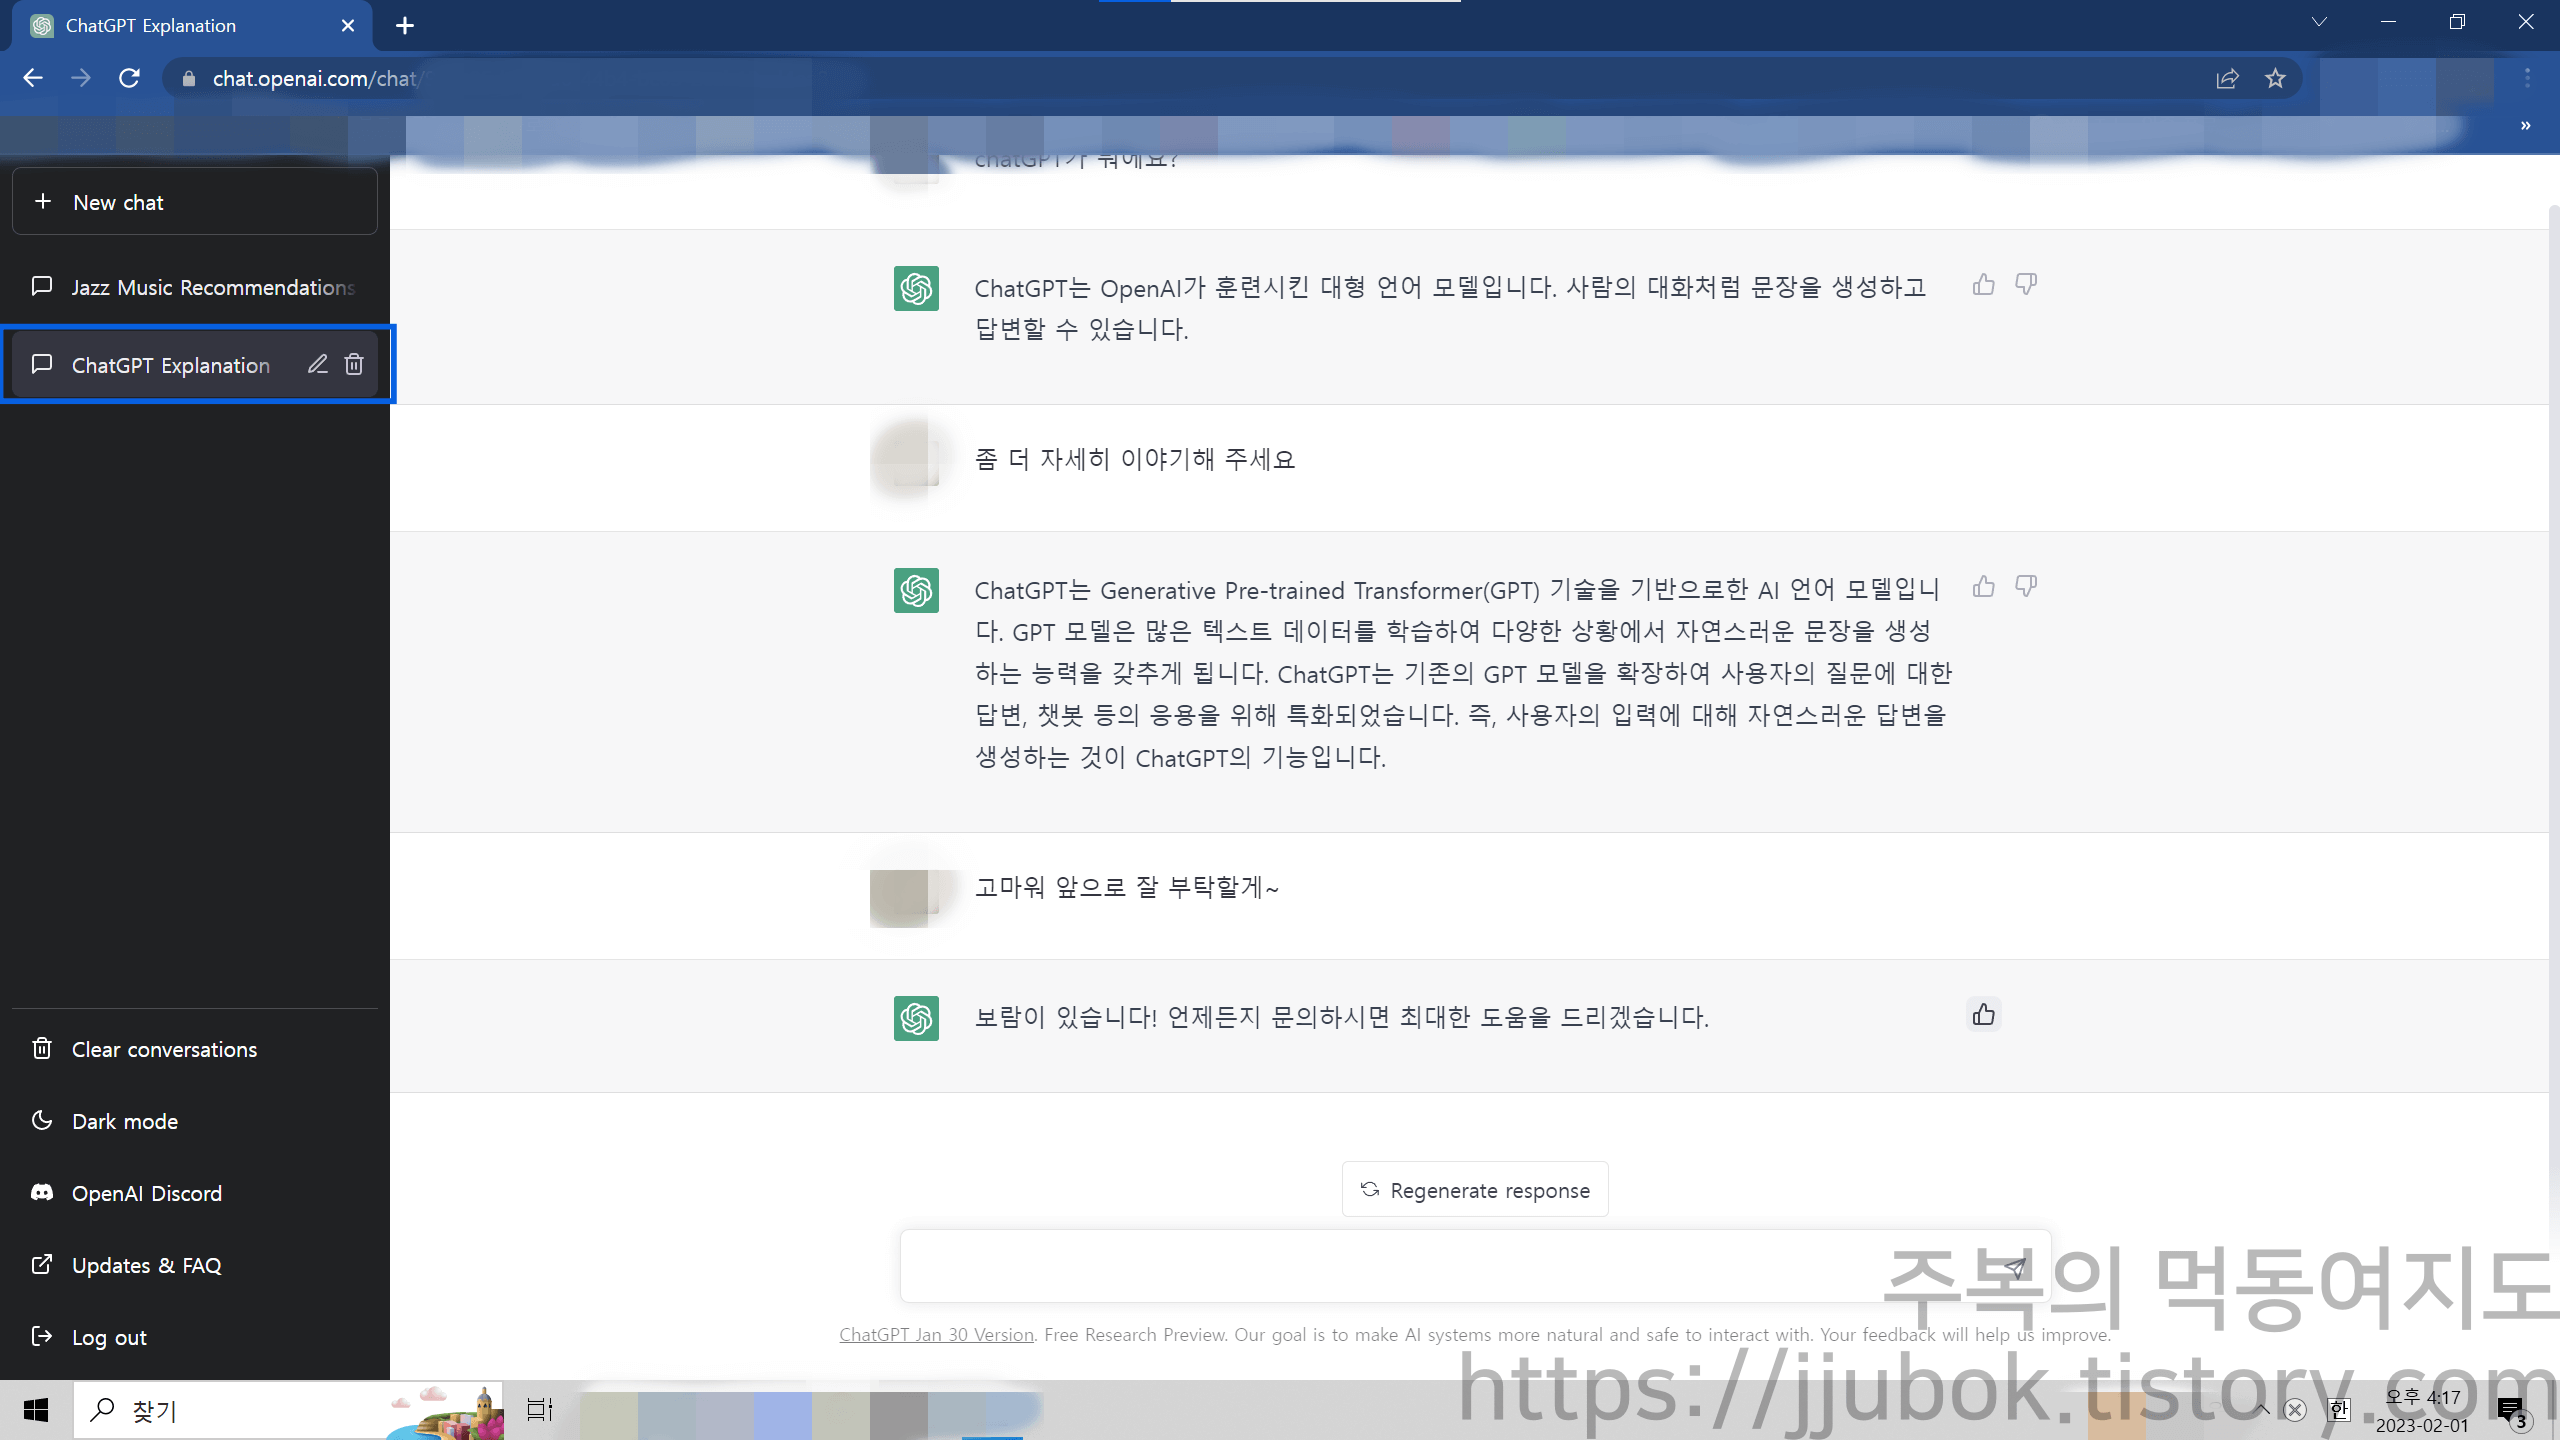
Task: Open the Windows Start menu
Action: point(37,1410)
